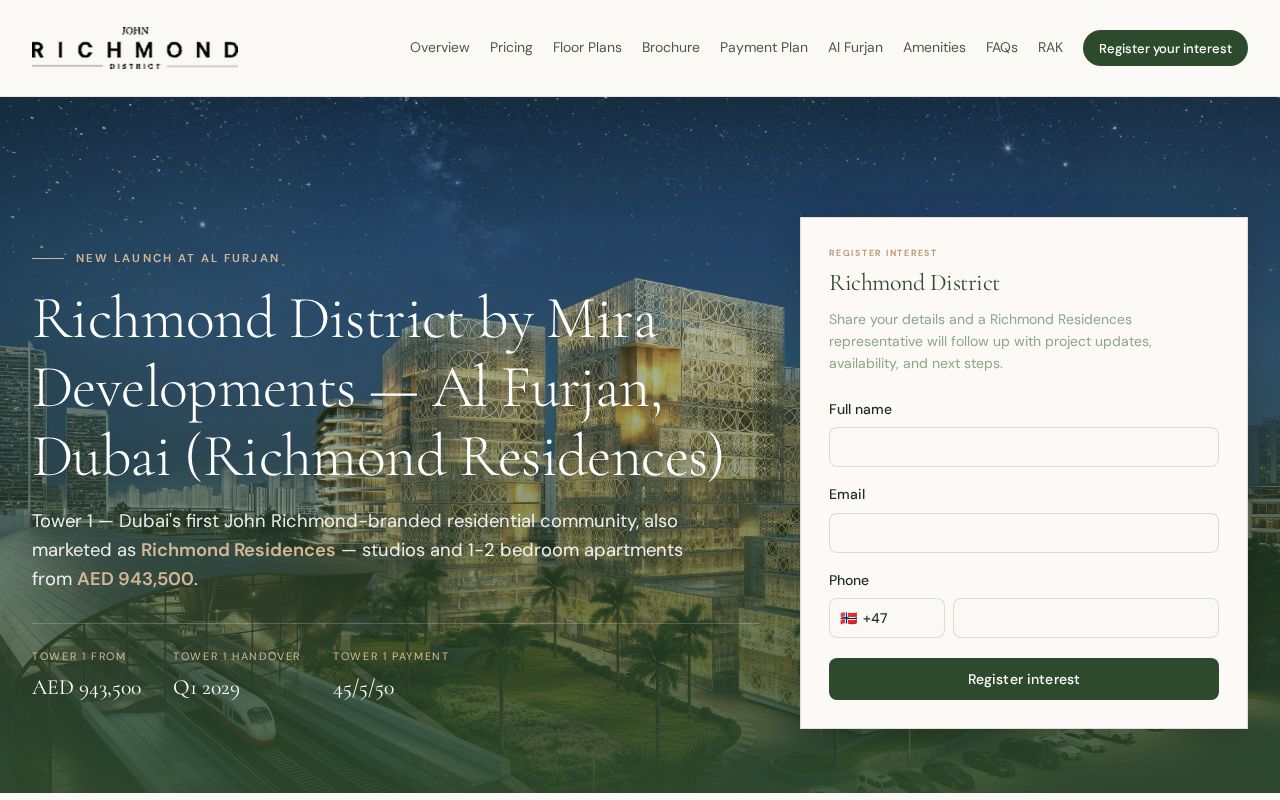
Task: Click the John Richmond District logo
Action: [135, 48]
